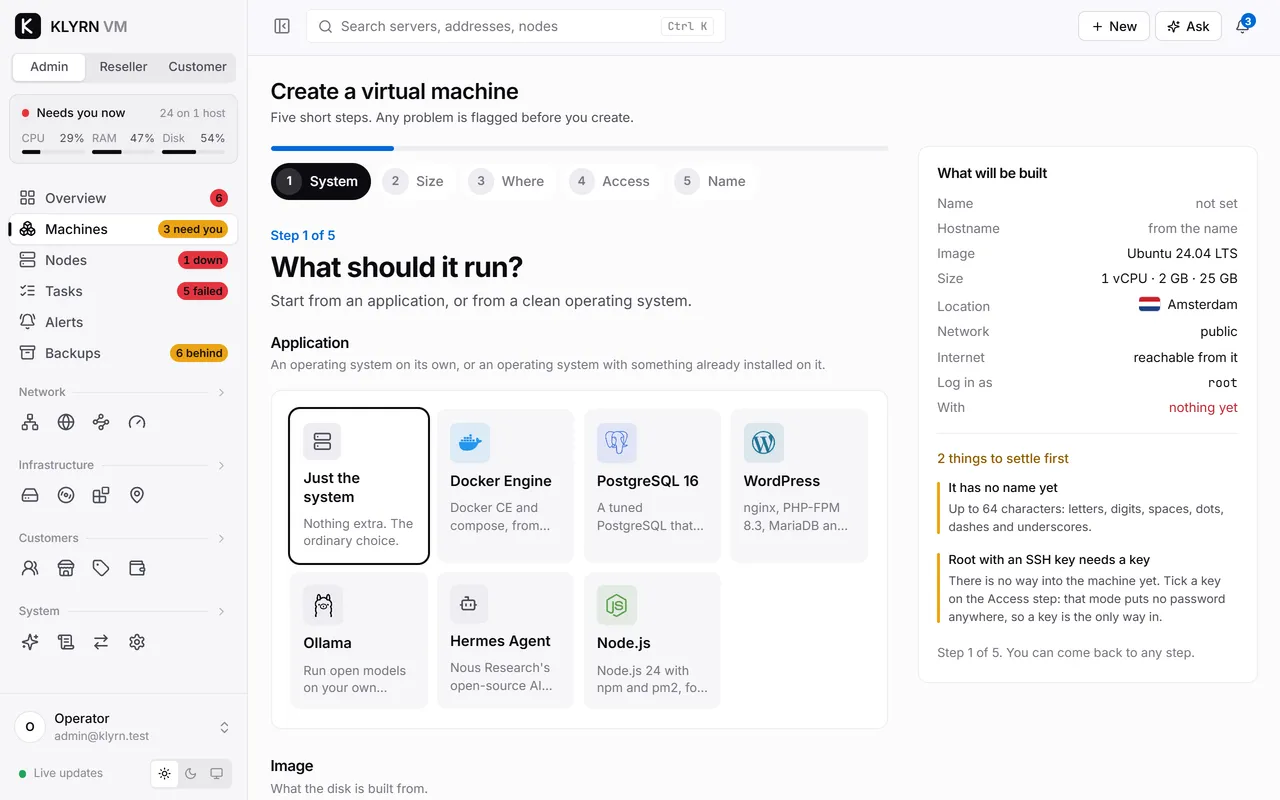Open the settings gear icon under System
1280x800 pixels.
tap(137, 642)
